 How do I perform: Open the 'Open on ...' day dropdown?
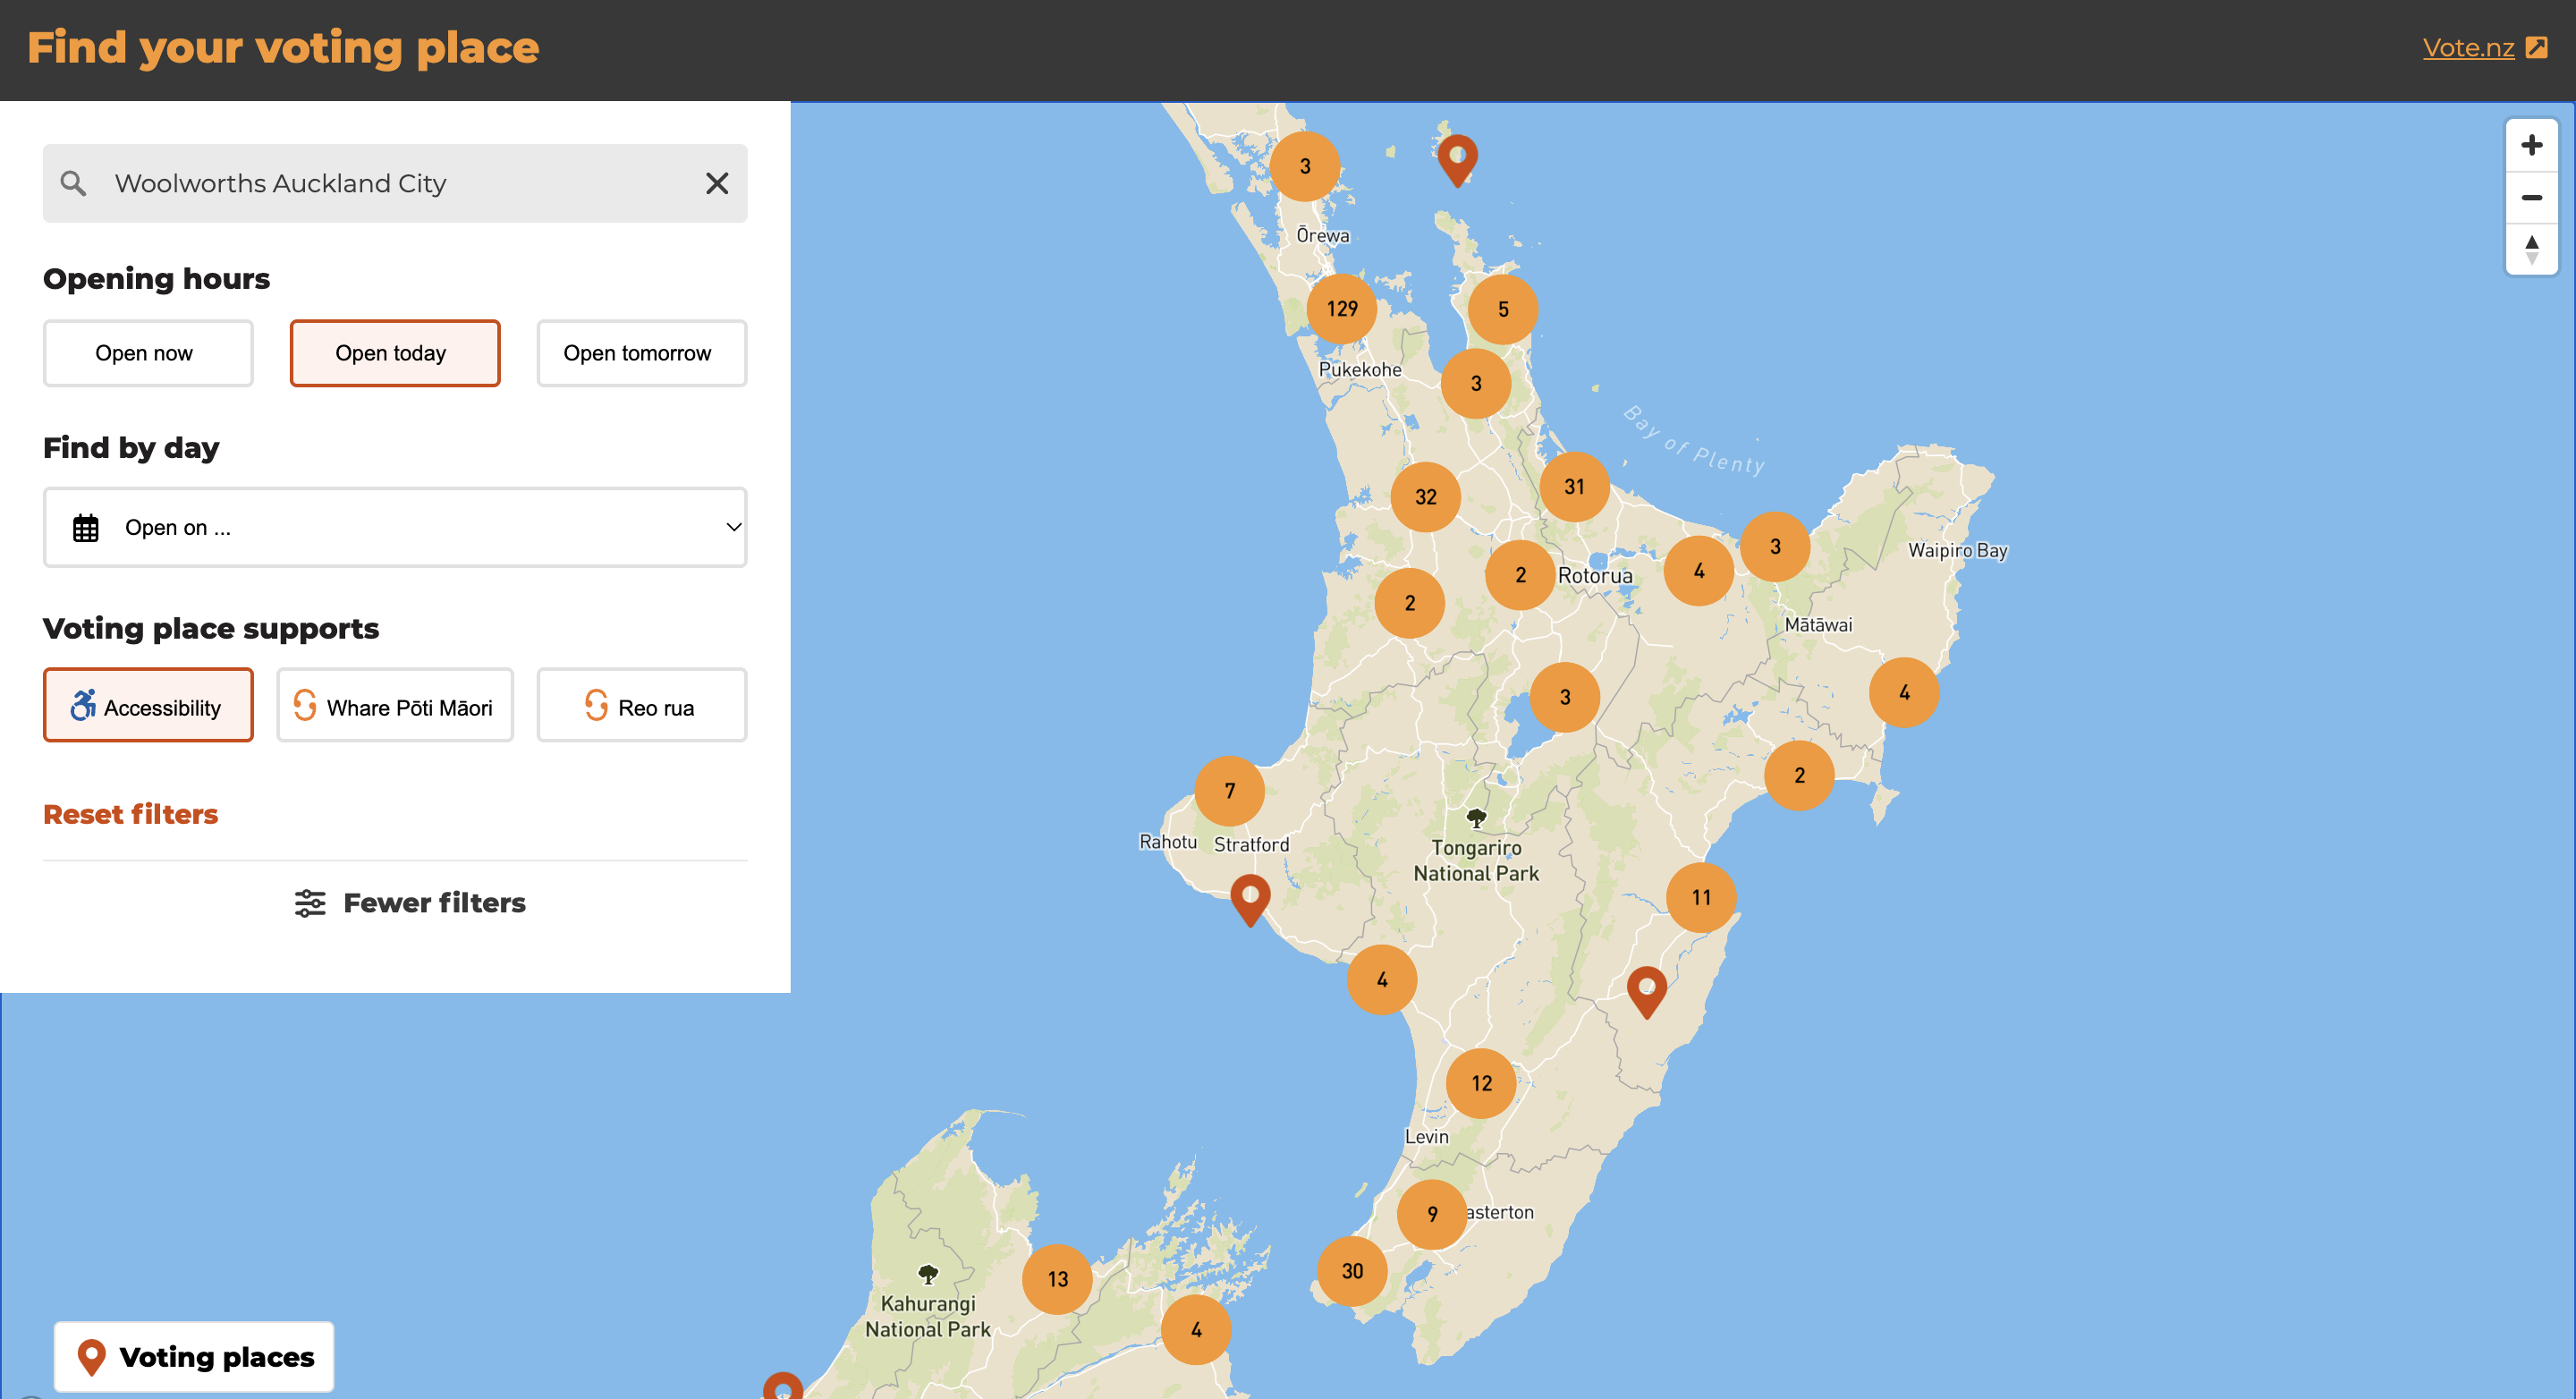[395, 527]
